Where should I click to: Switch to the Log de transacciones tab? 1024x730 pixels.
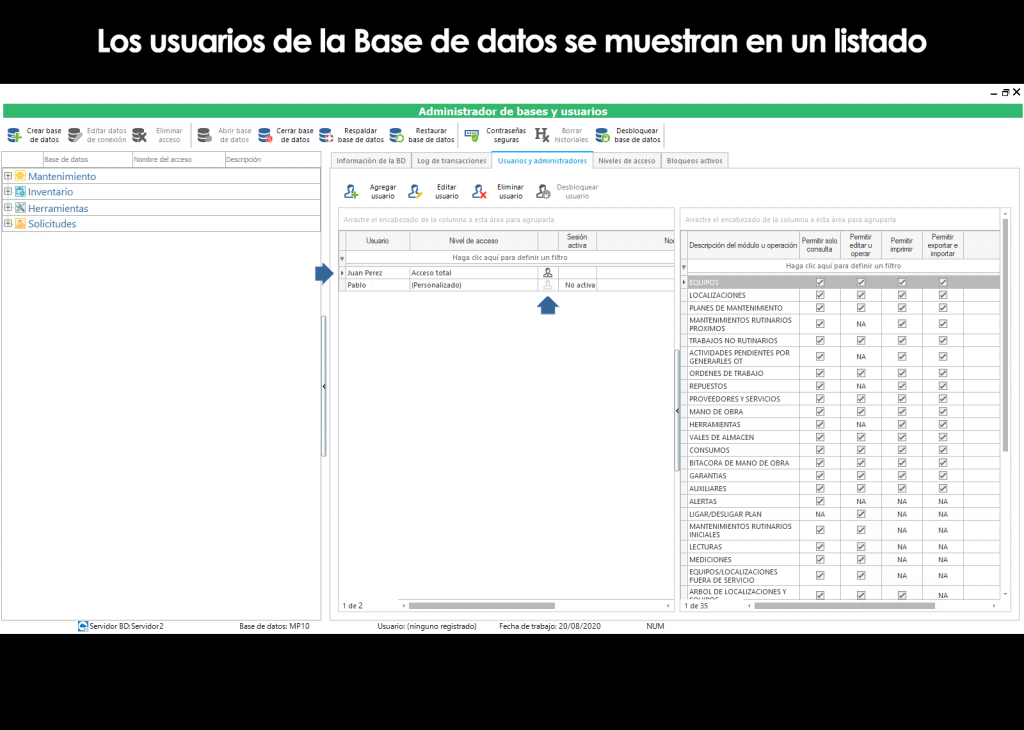452,160
